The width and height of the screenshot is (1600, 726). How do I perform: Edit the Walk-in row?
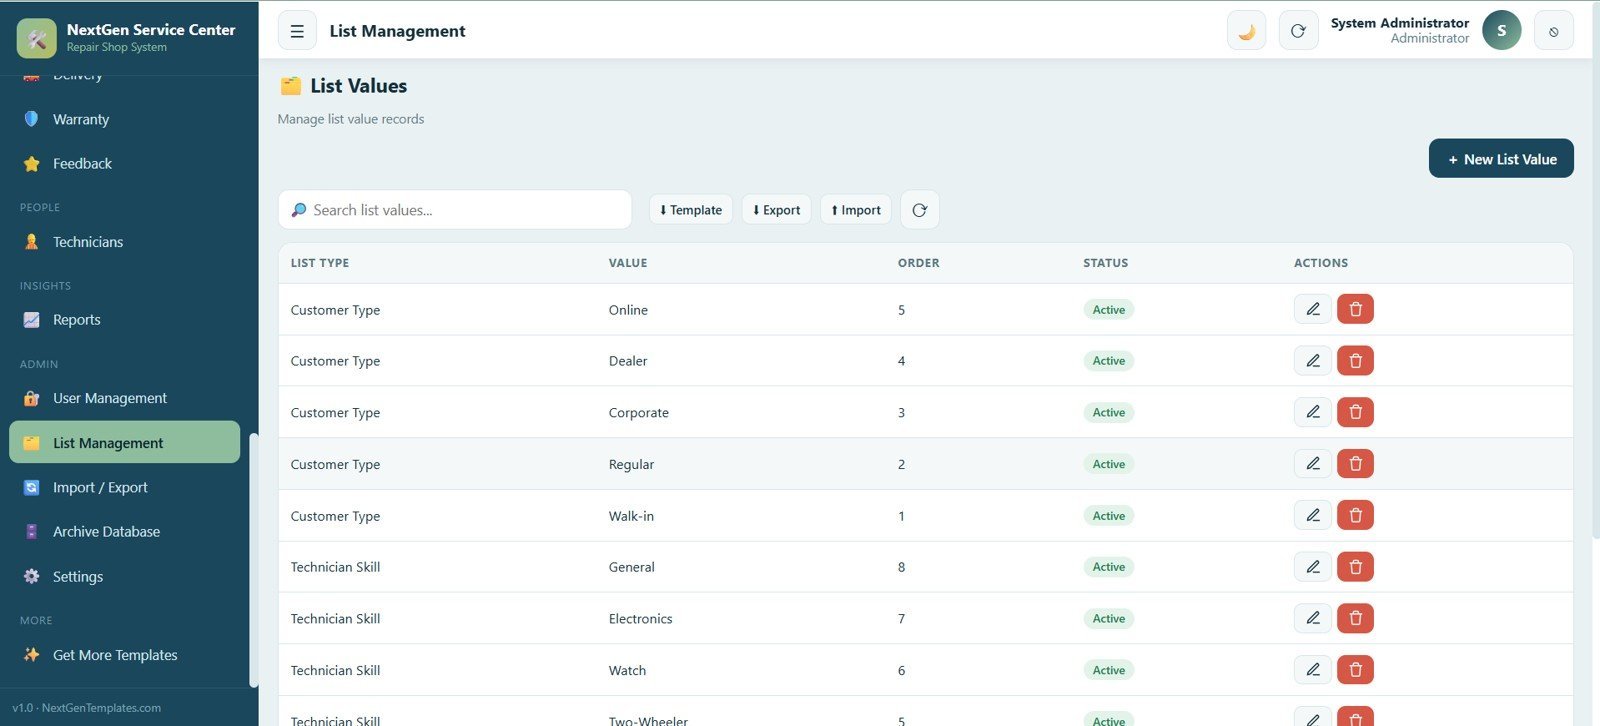1312,515
